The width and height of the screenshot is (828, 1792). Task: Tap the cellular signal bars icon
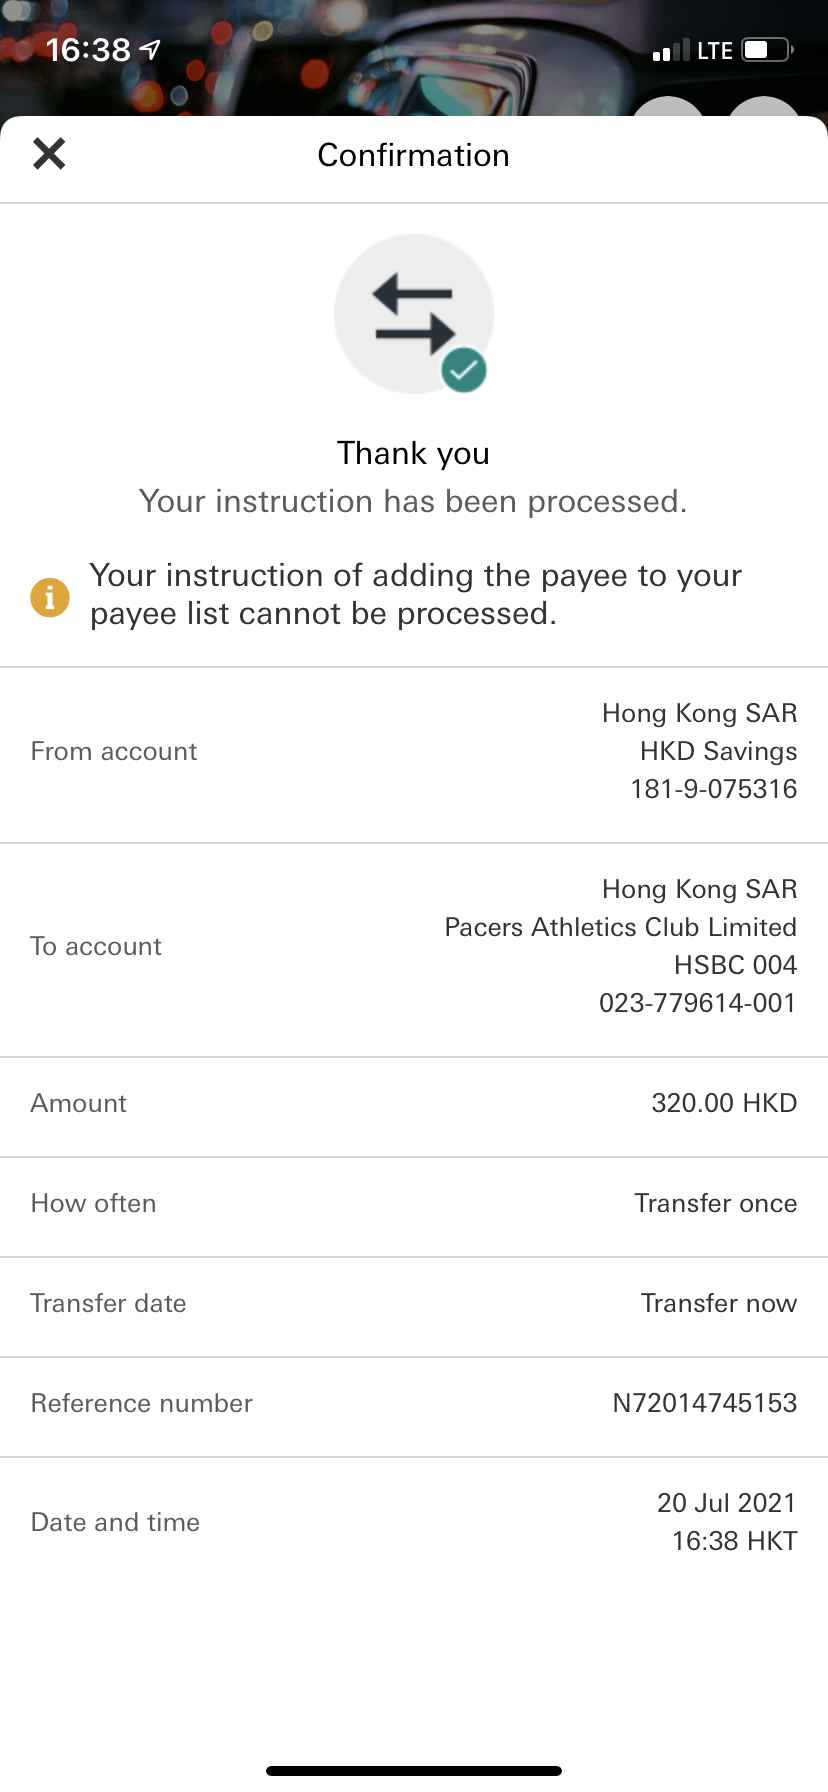tap(670, 51)
